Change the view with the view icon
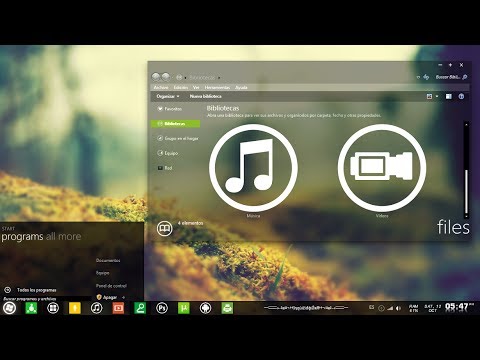The height and width of the screenshot is (360, 480). click(429, 96)
